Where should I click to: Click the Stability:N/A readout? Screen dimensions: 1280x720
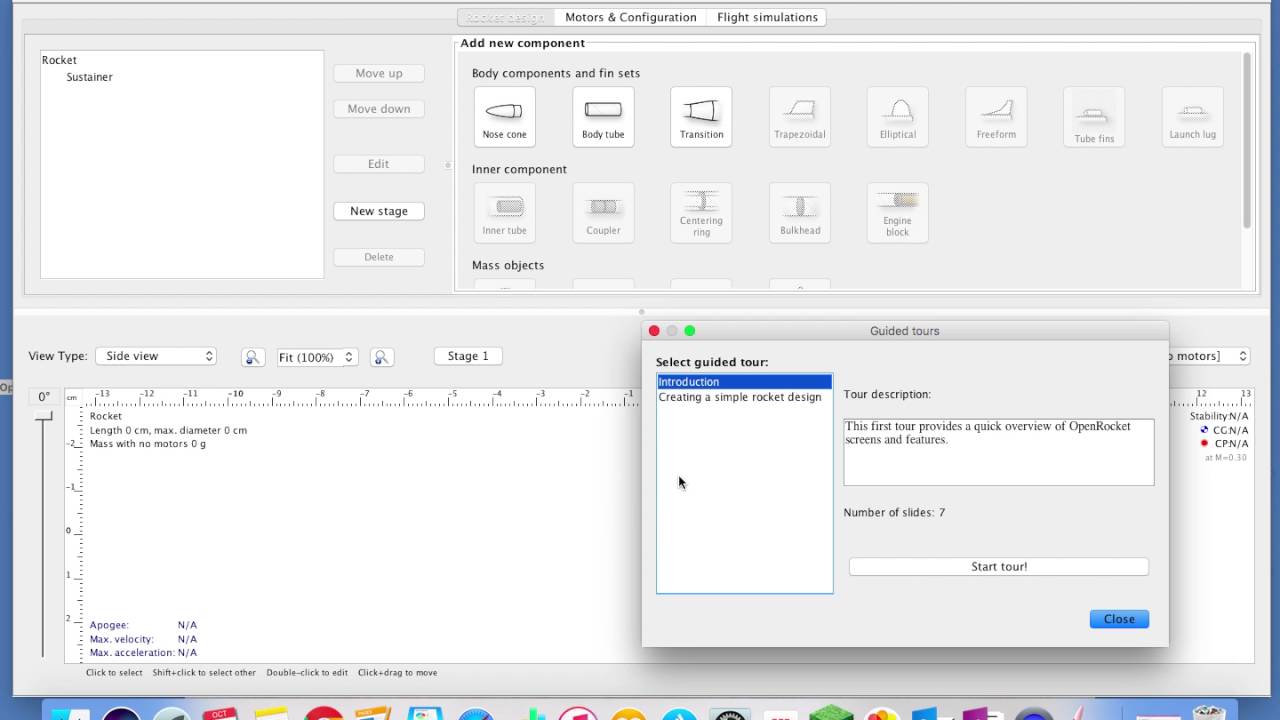(1219, 416)
